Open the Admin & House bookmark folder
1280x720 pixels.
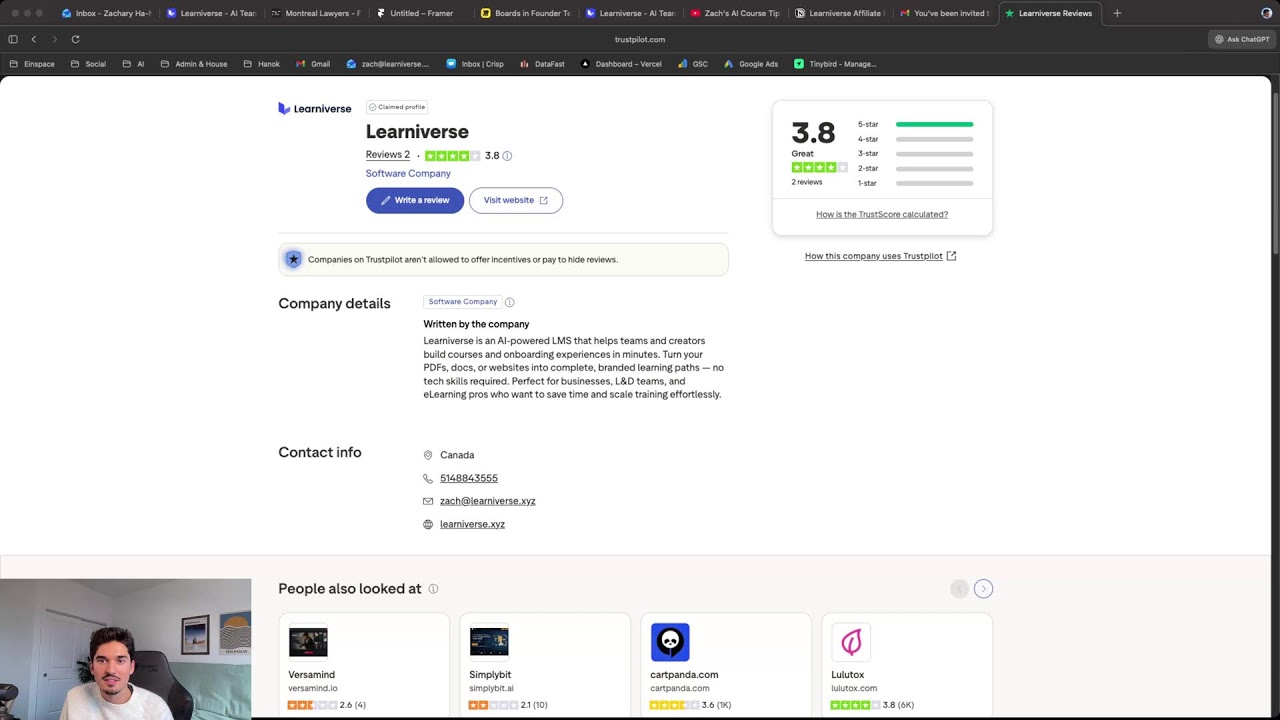tap(194, 64)
